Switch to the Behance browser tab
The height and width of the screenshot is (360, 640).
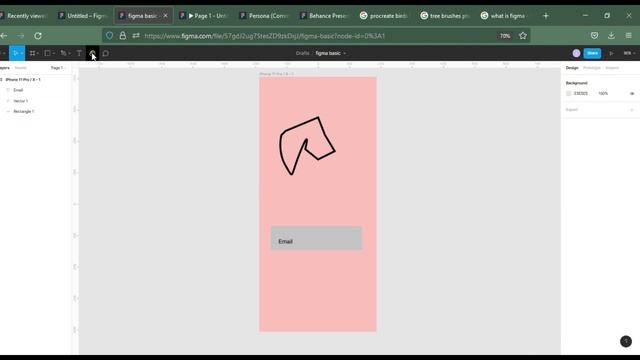[325, 16]
